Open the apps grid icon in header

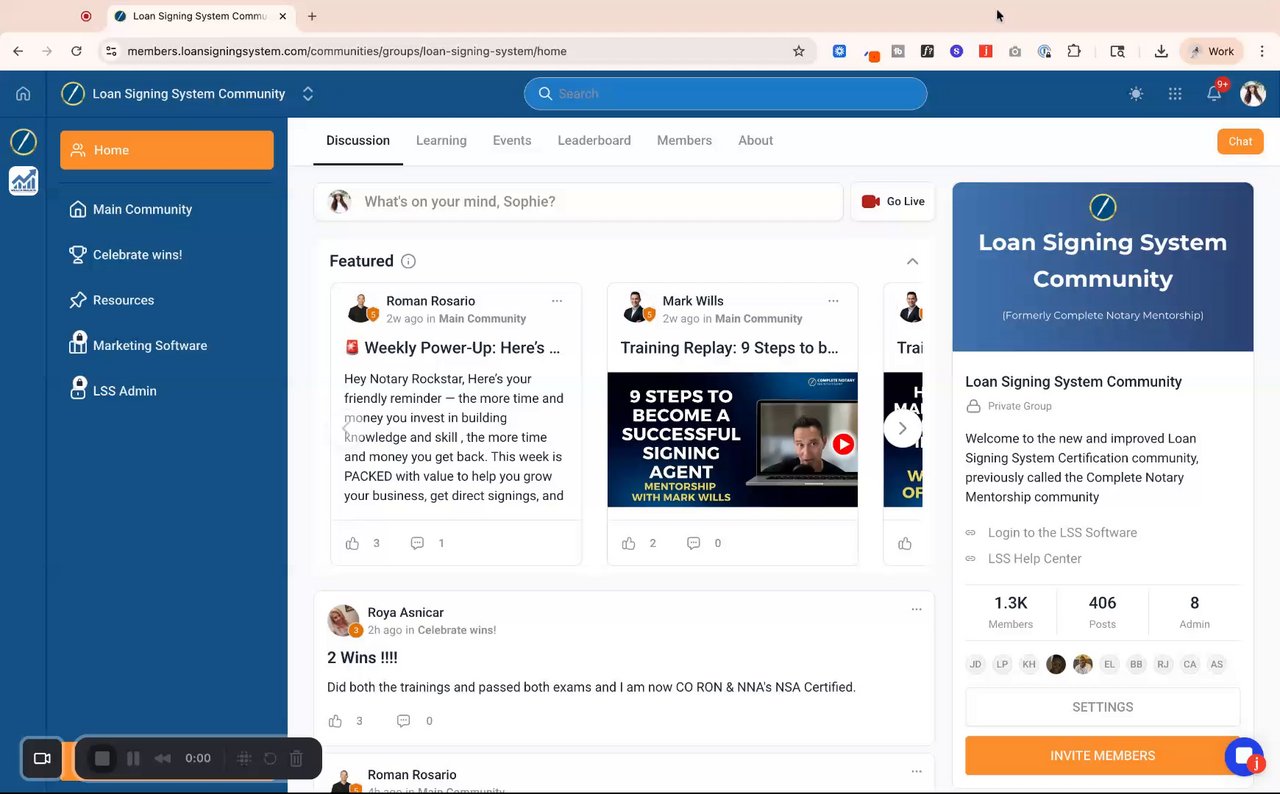coord(1175,94)
